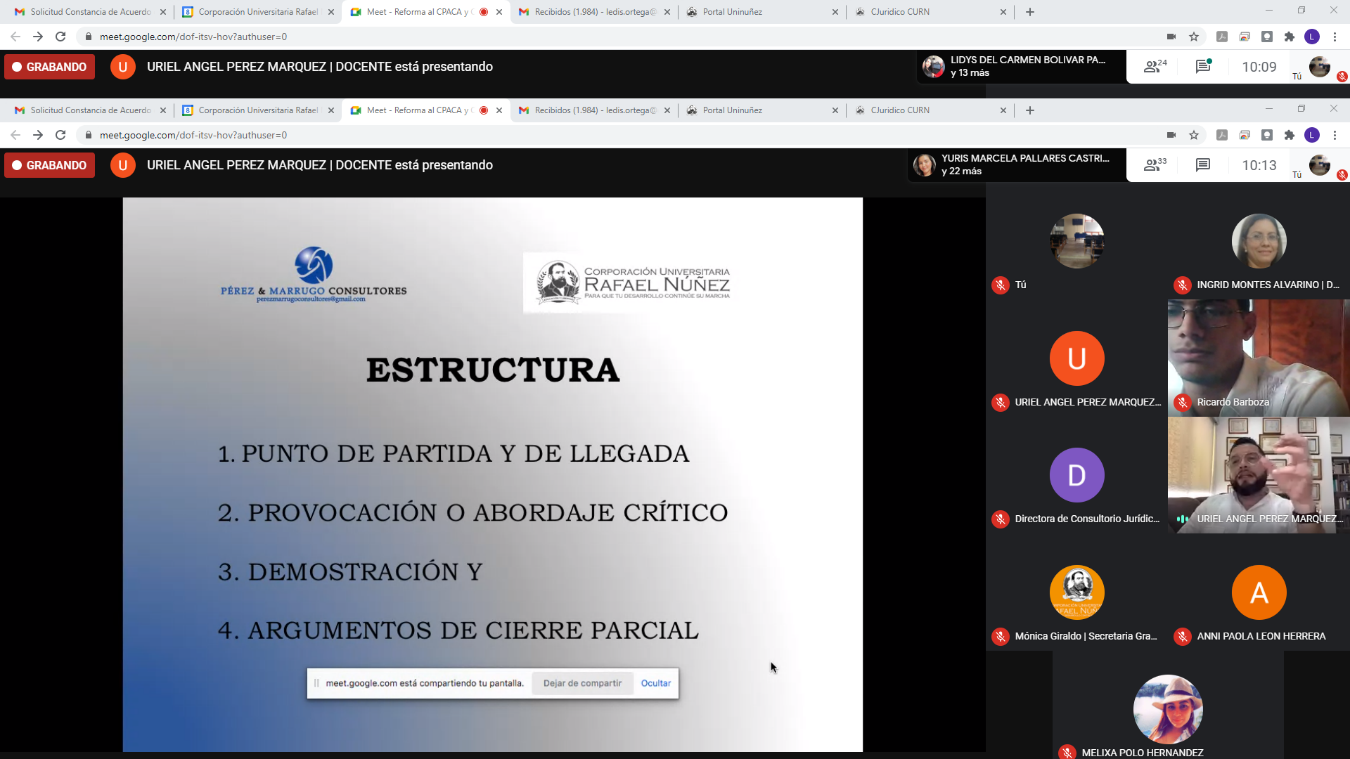
Task: Select the Directora de Consultorio Jurídico tile
Action: [1077, 474]
